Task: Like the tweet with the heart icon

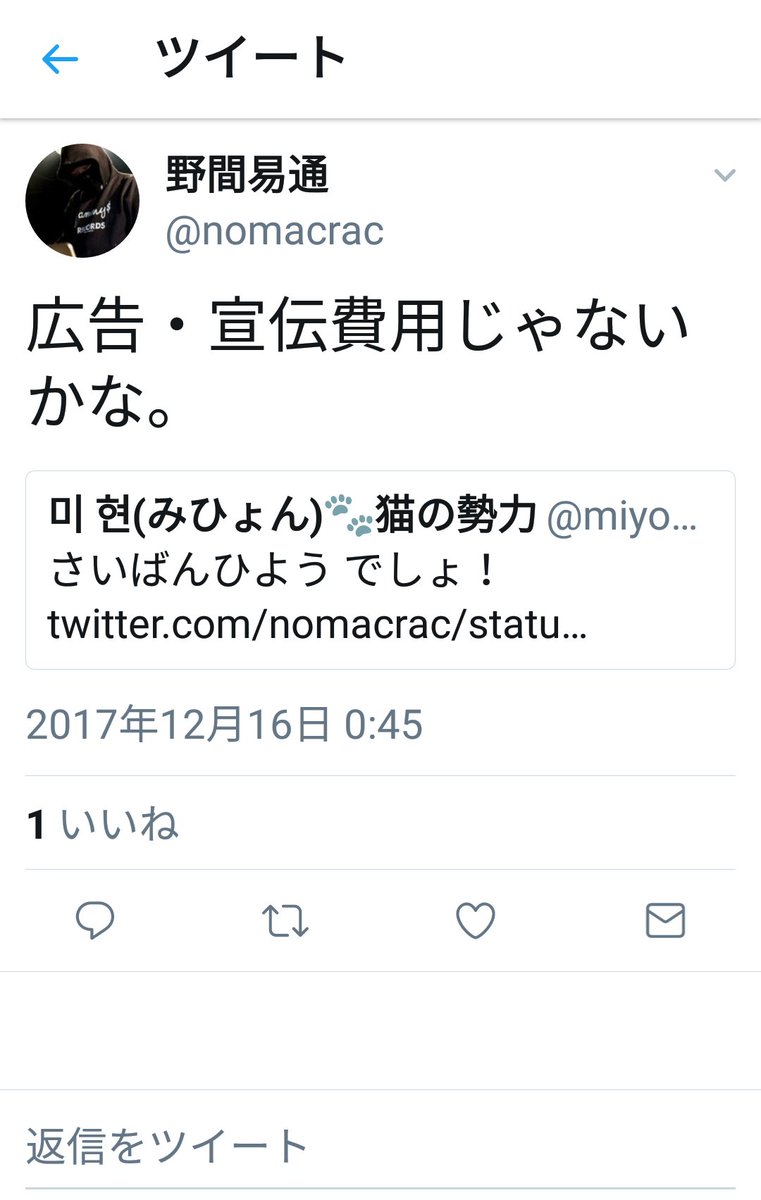Action: coord(475,921)
